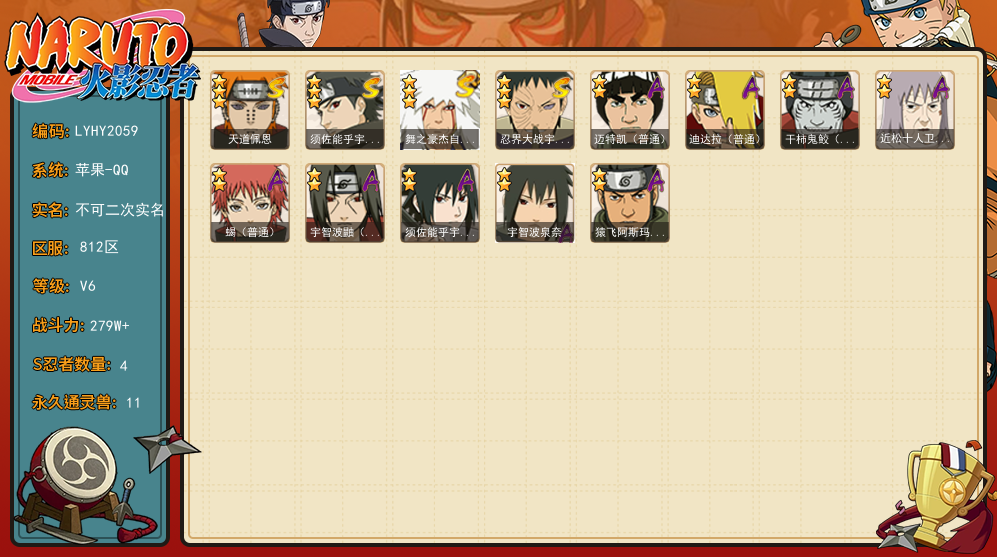Screen dimensions: 997x557
Task: Click the 战斗力 279W+ stat
Action: 81,326
